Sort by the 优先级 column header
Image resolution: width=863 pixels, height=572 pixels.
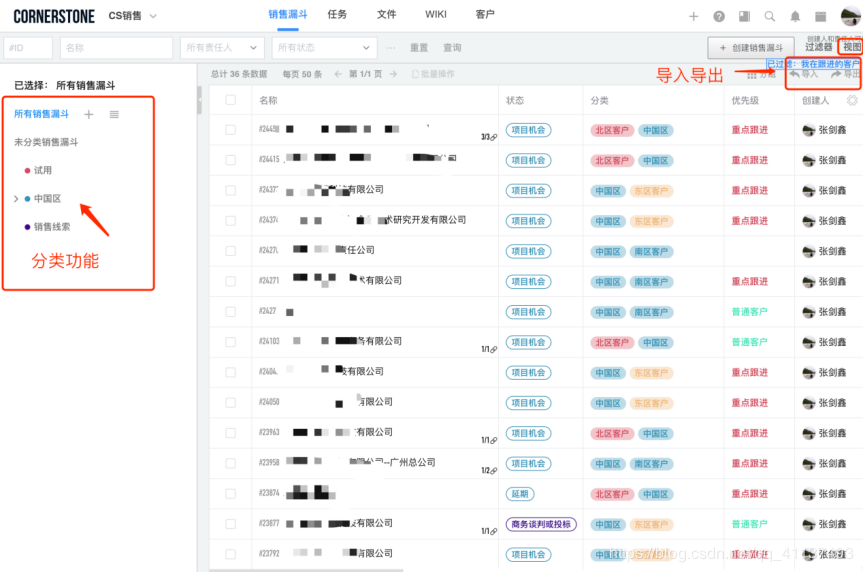[745, 100]
